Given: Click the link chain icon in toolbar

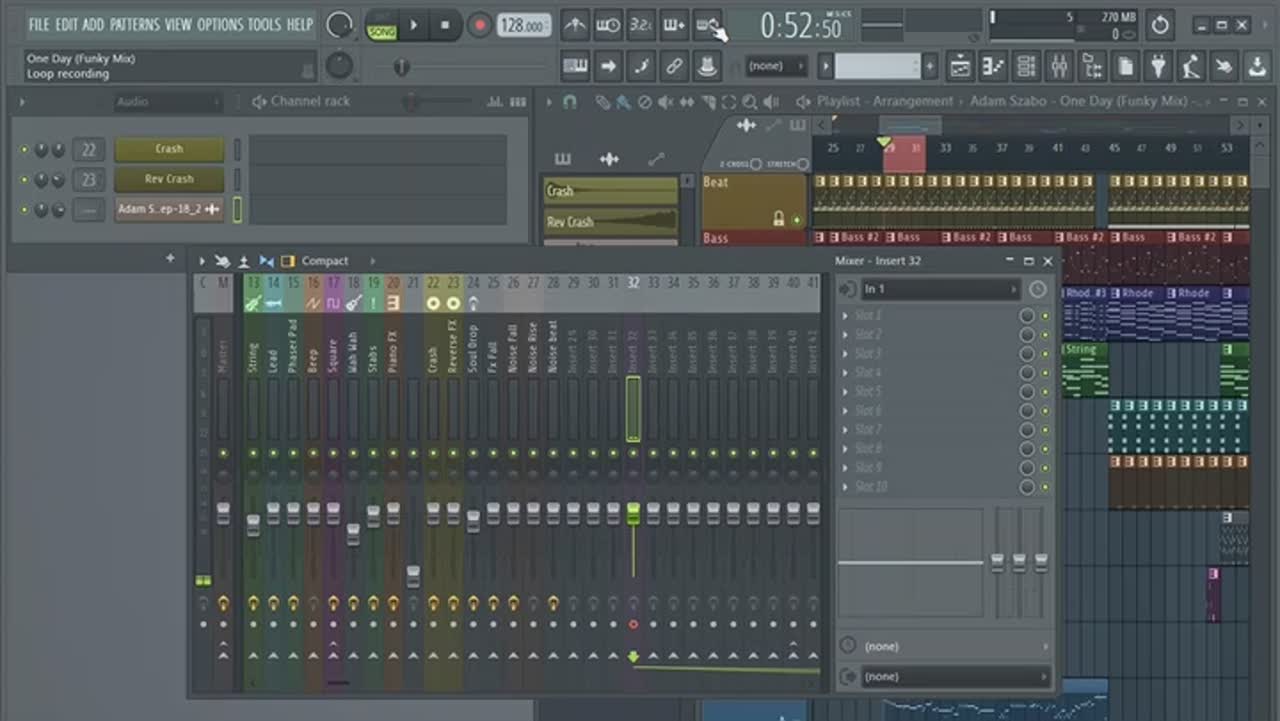Looking at the screenshot, I should pos(674,67).
